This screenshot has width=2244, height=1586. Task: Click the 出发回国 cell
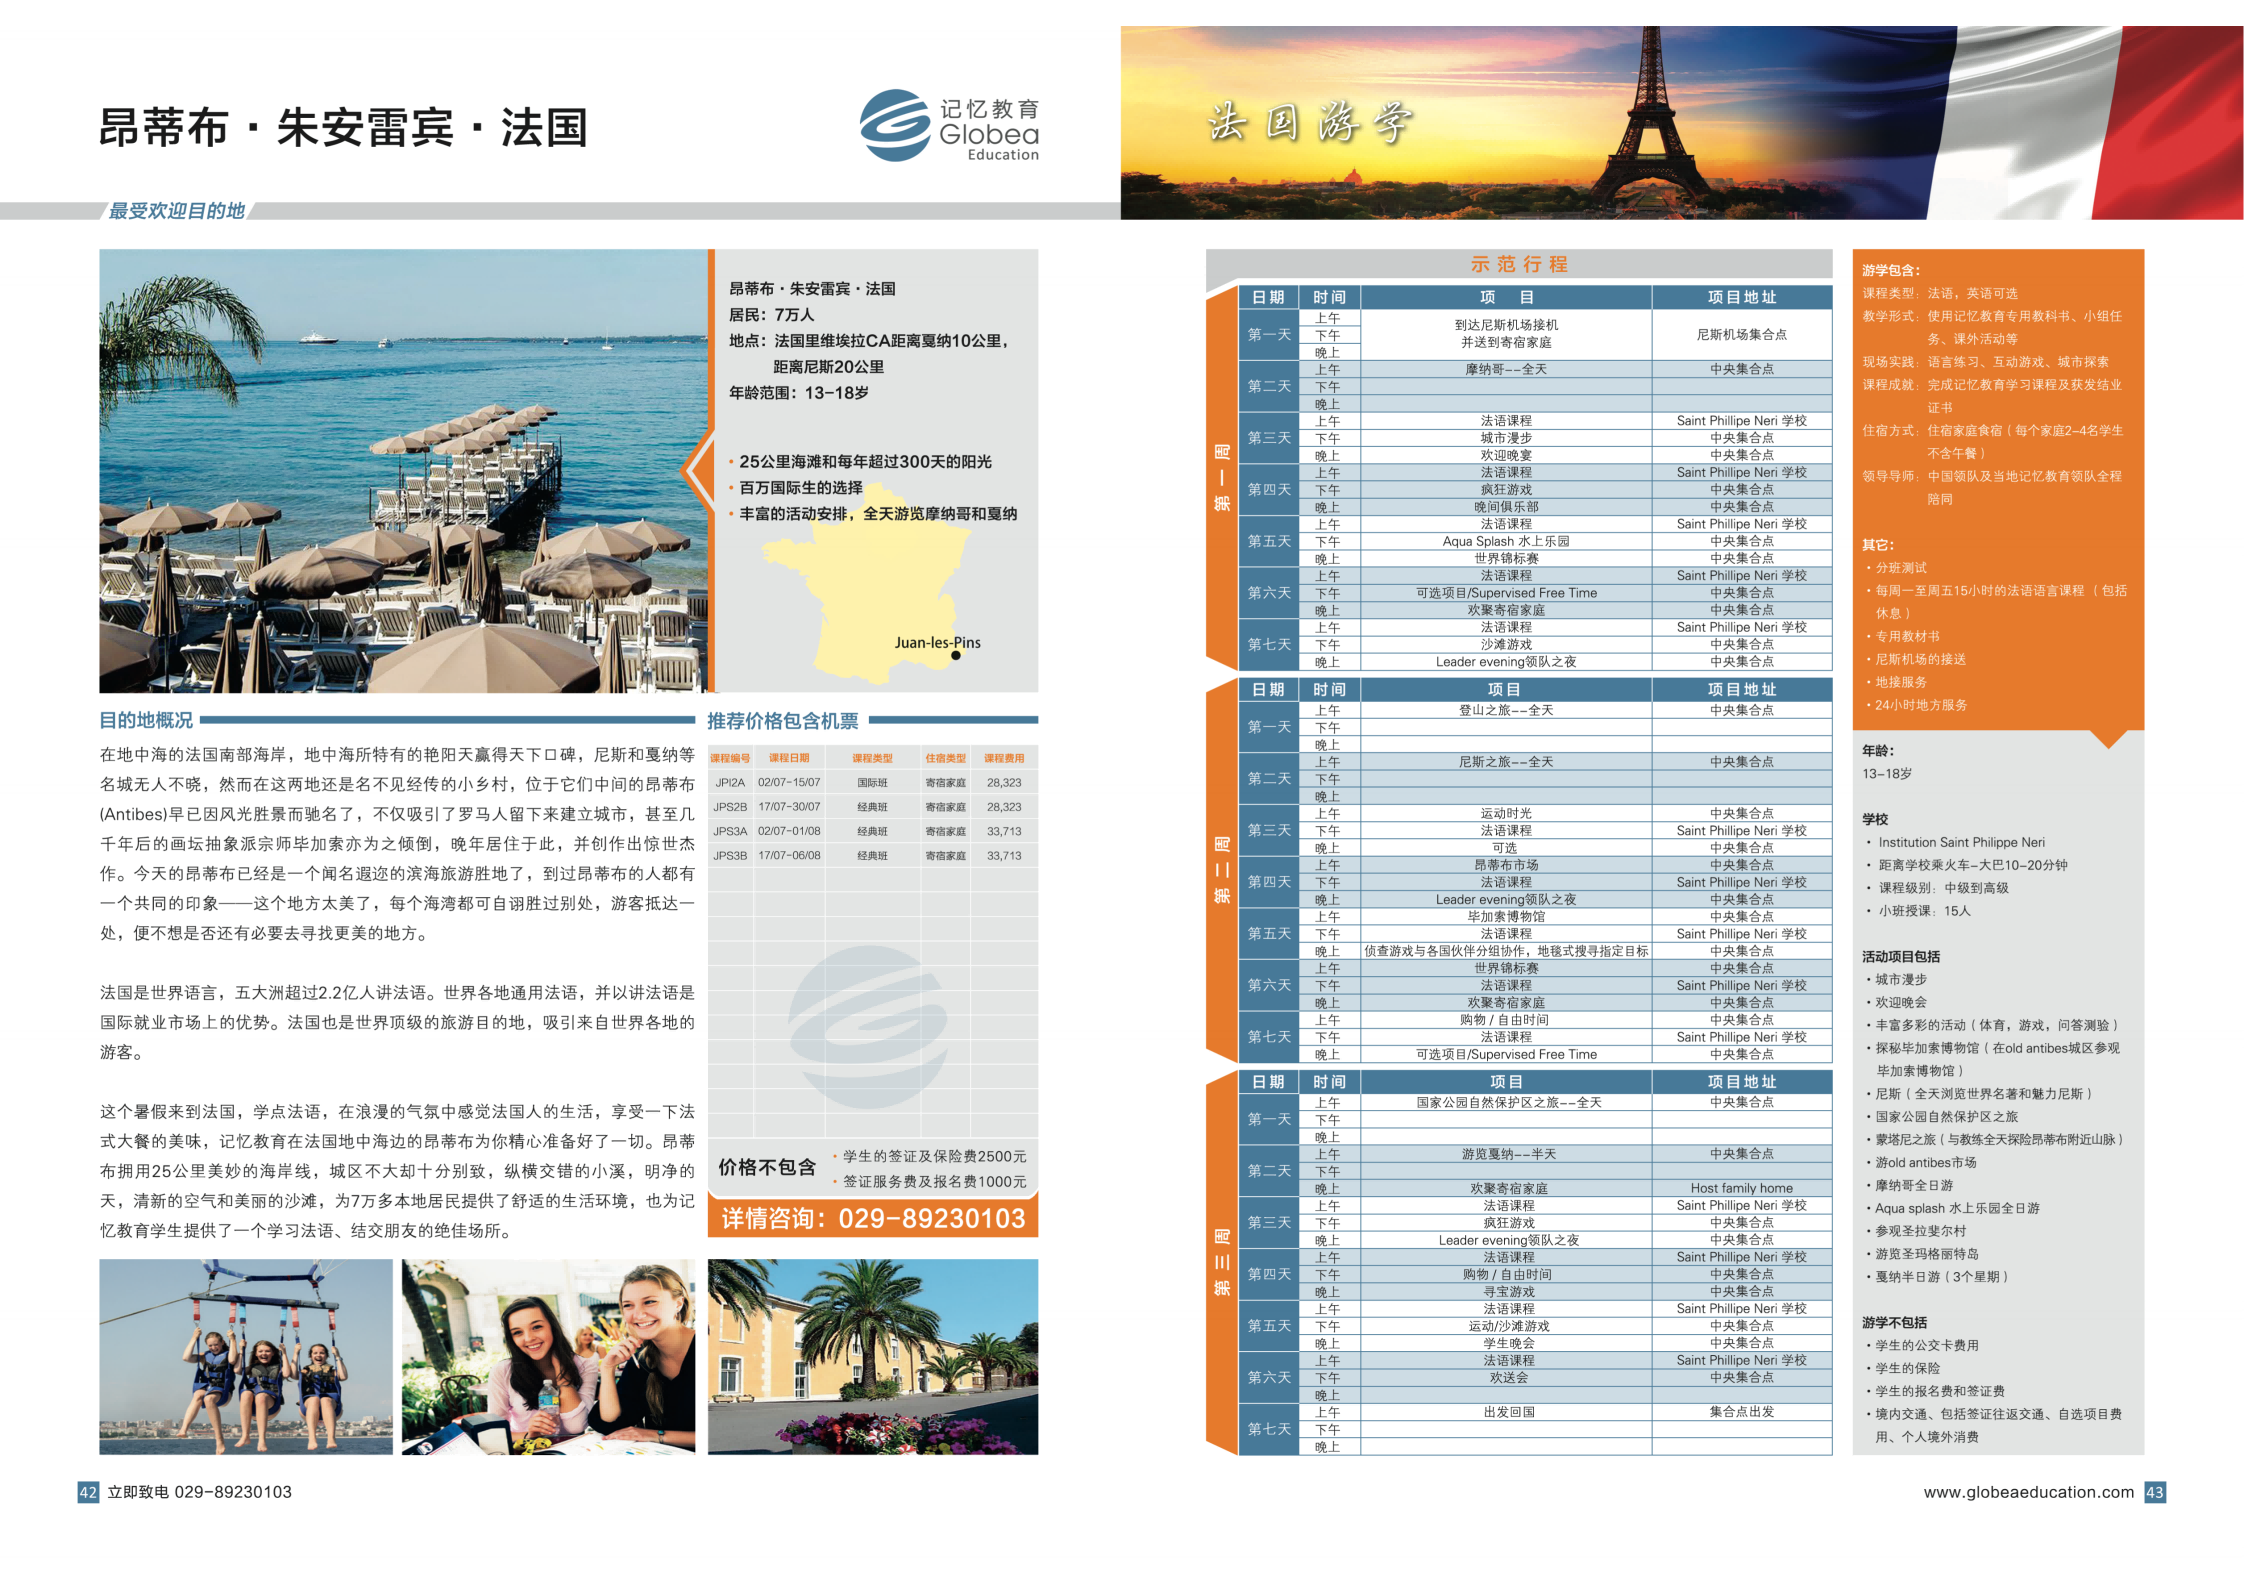point(1509,1412)
